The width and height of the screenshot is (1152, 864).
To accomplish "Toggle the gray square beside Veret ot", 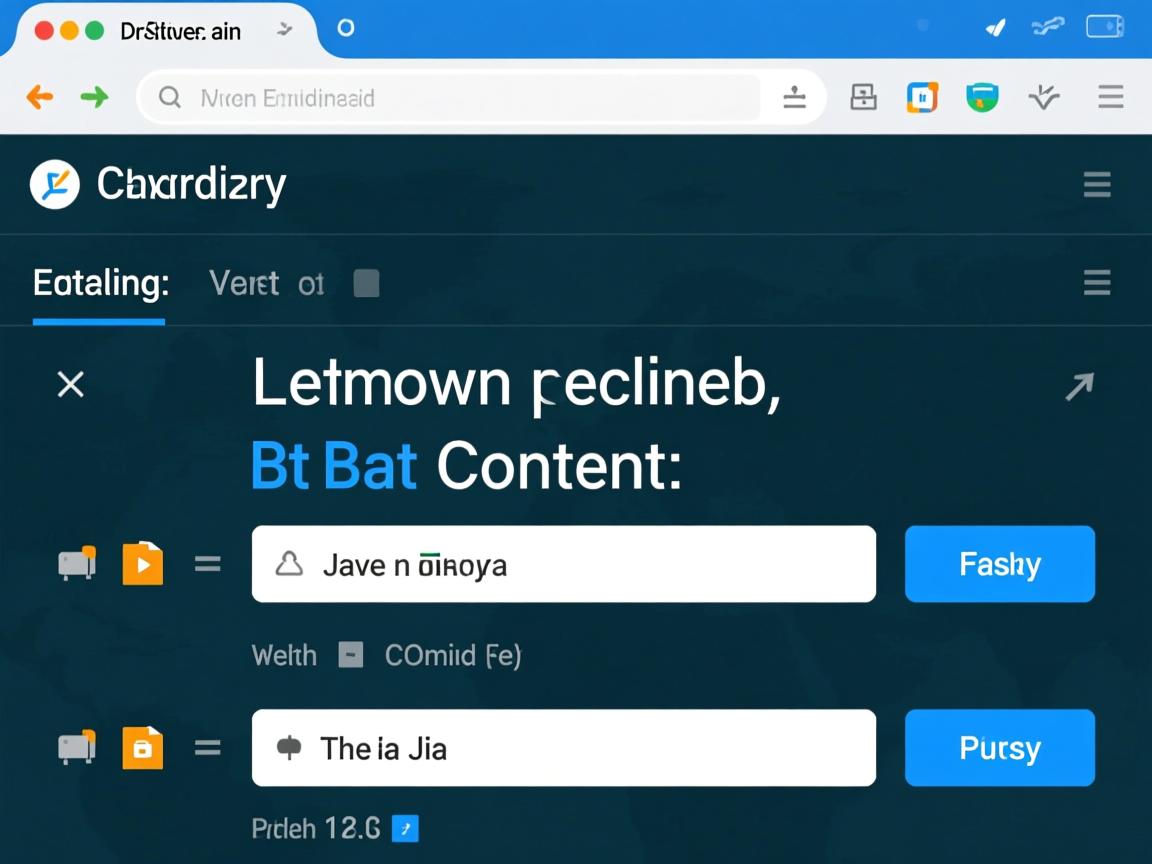I will click(x=367, y=284).
